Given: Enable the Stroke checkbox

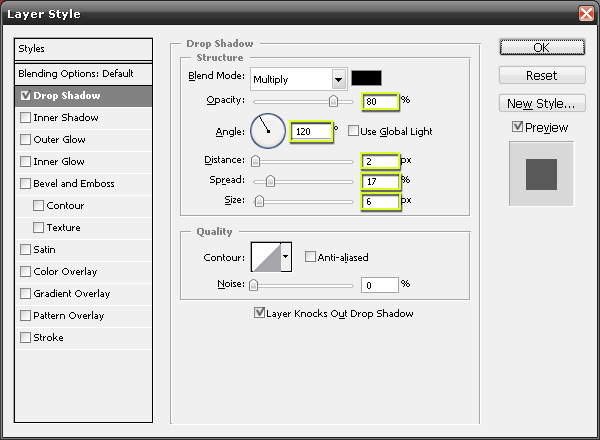Looking at the screenshot, I should pos(25,337).
